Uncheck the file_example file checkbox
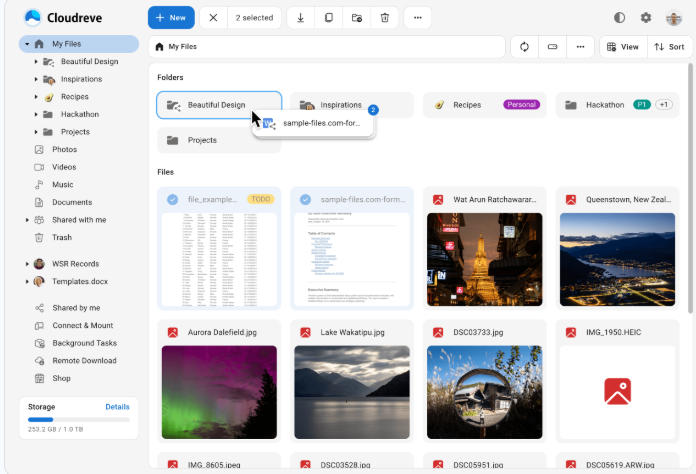Image resolution: width=696 pixels, height=474 pixels. [x=173, y=199]
